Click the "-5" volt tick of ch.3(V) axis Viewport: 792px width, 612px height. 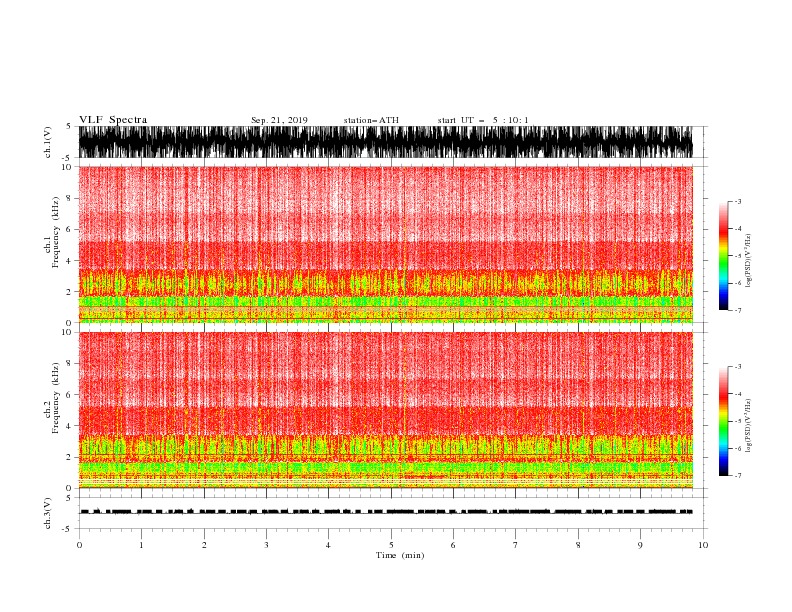[x=68, y=529]
